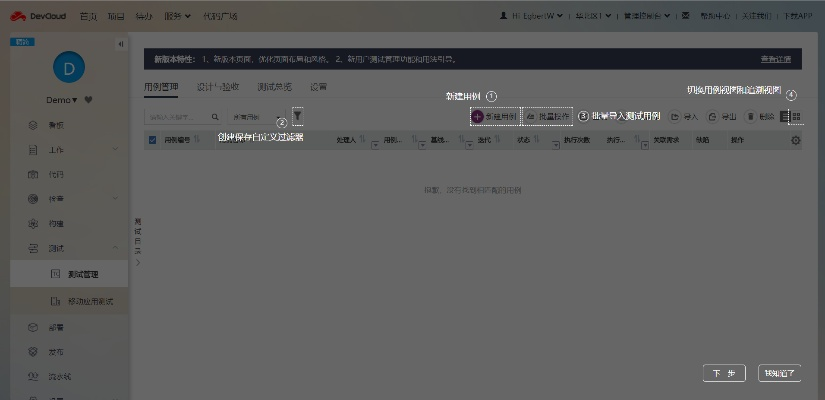Expand the 工作 sidebar section
Image resolution: width=825 pixels, height=400 pixels.
coord(115,150)
